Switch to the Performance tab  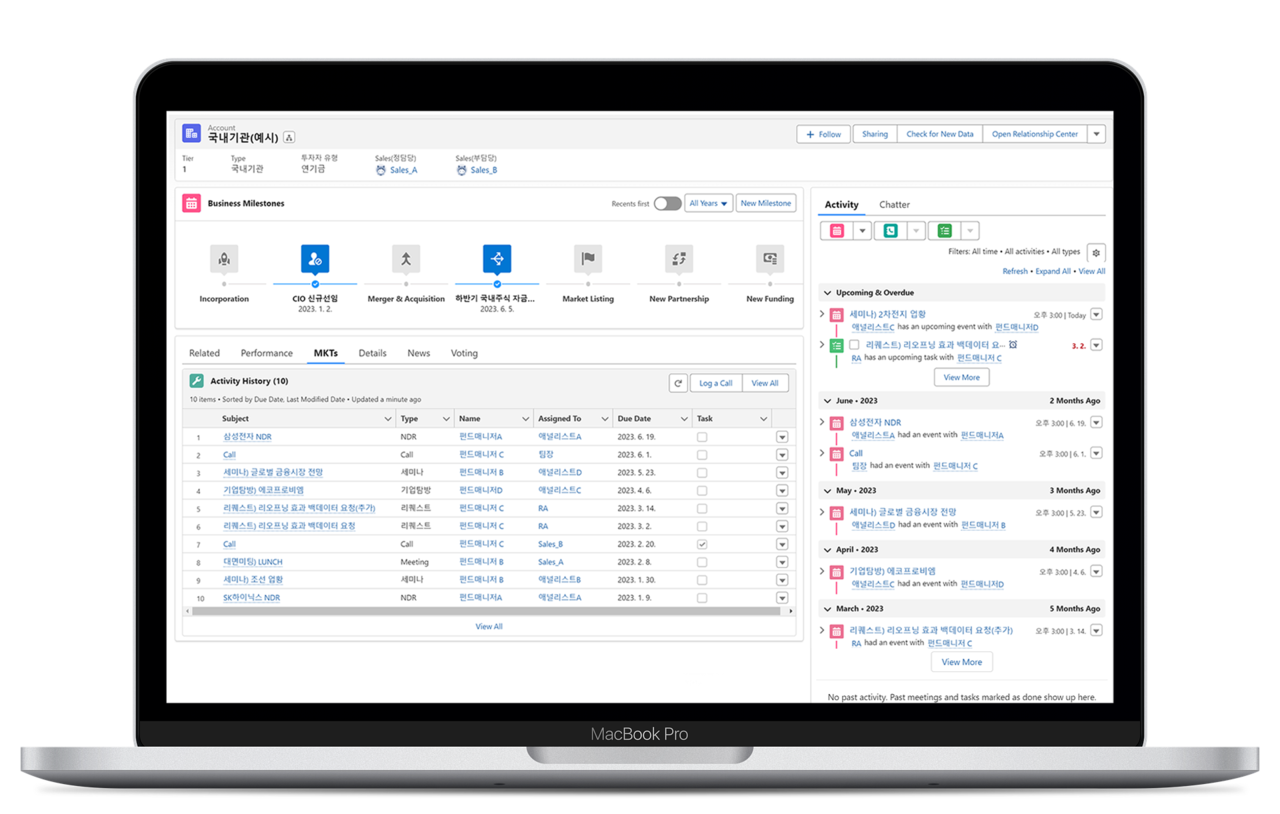266,353
